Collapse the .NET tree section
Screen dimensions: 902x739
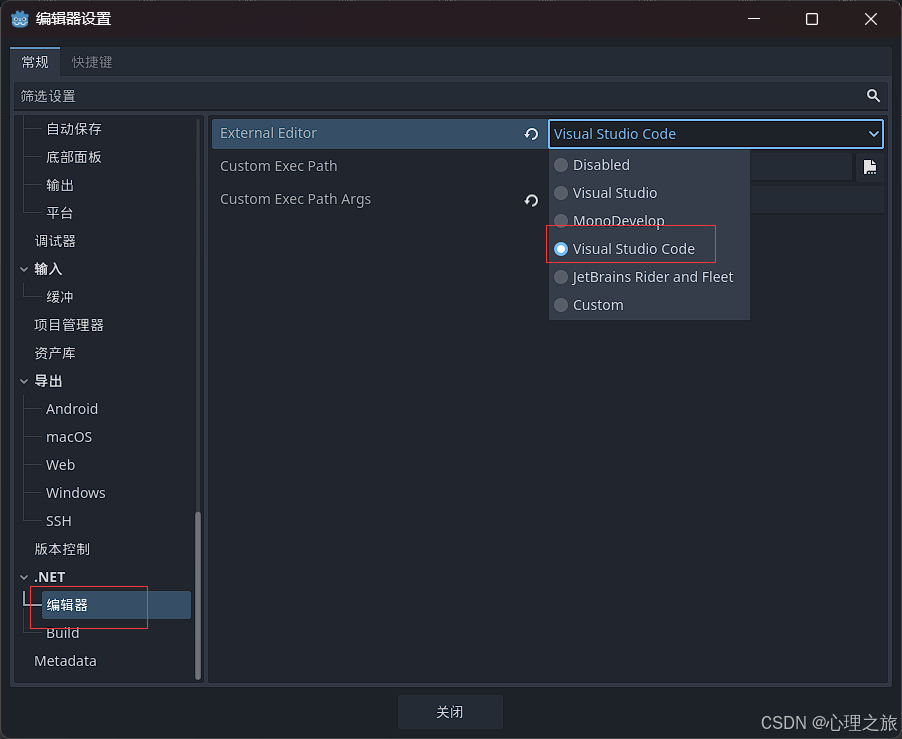click(x=23, y=576)
